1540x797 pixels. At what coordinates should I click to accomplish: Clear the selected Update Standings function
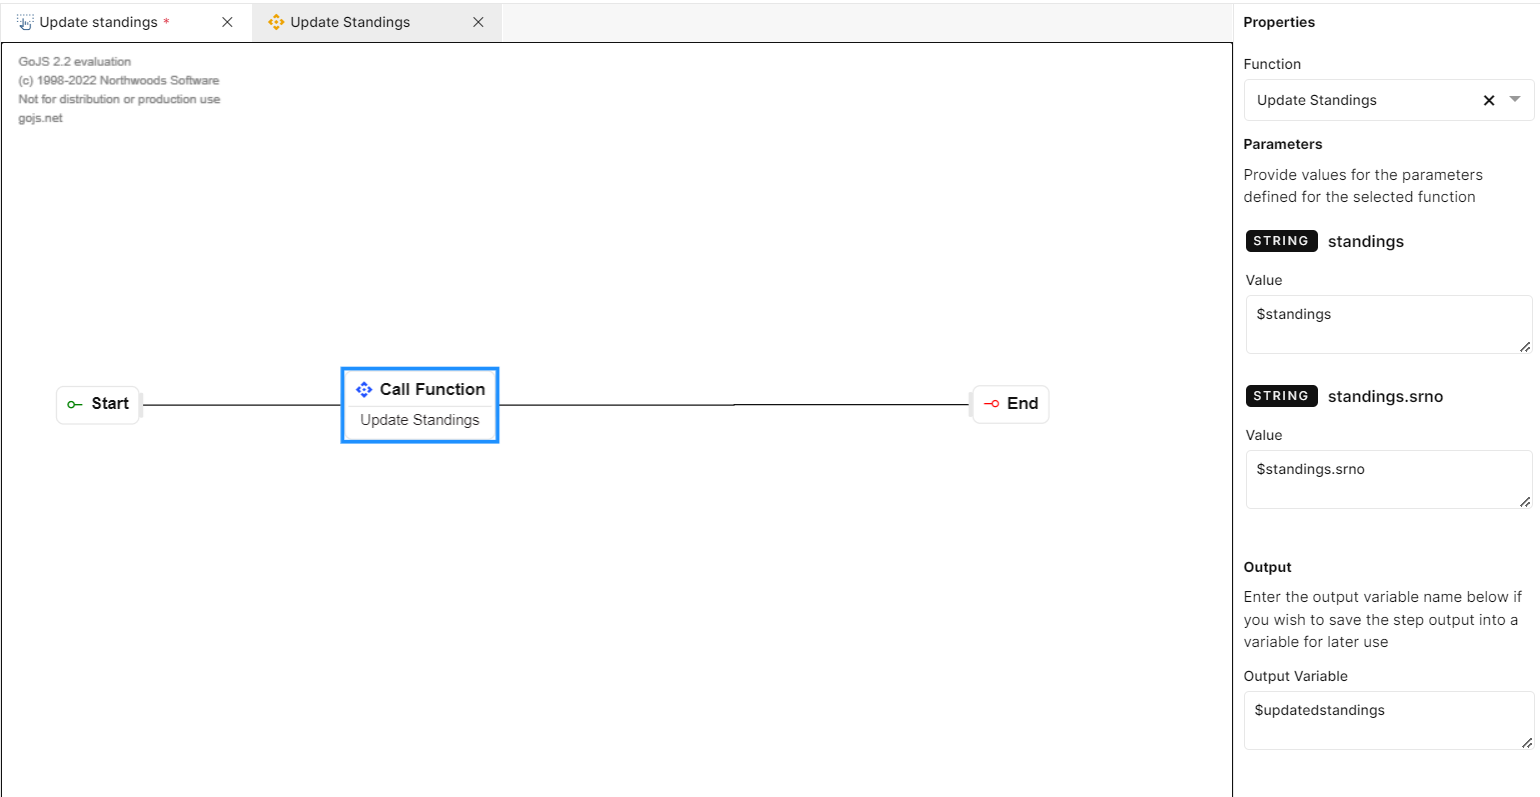coord(1488,100)
